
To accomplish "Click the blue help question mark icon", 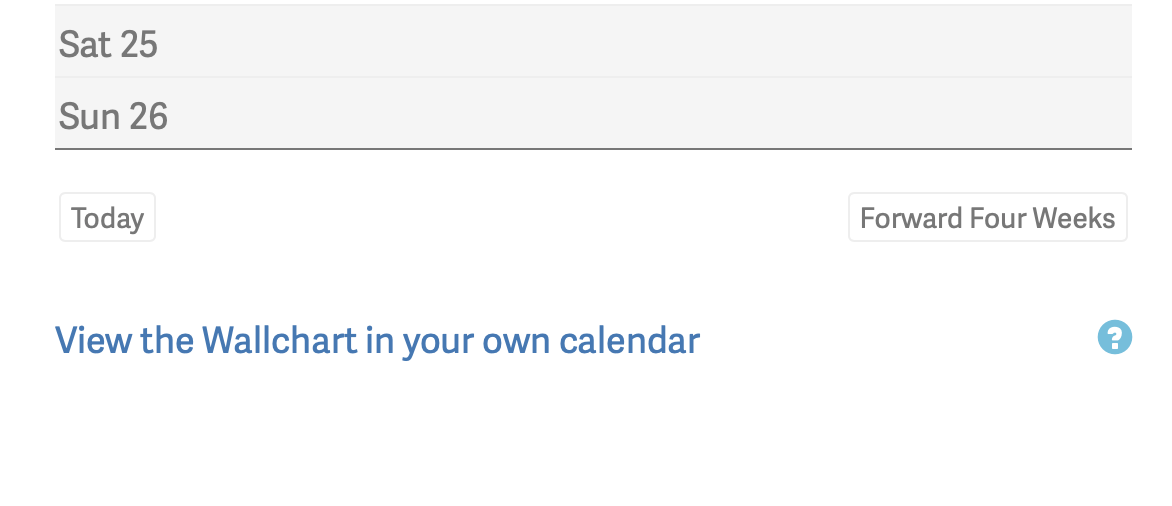I will click(x=1114, y=338).
